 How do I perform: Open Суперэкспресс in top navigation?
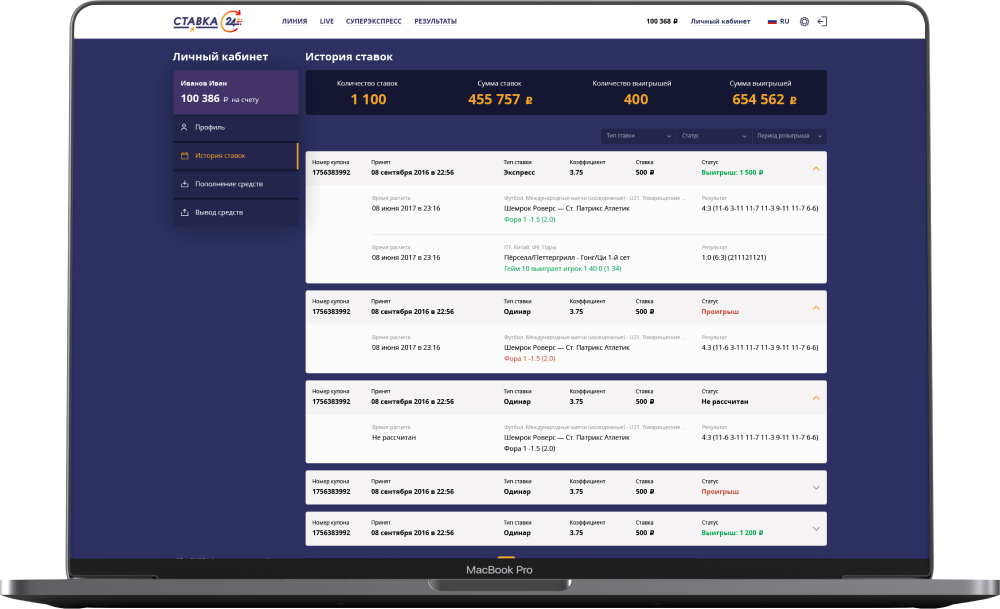coord(374,21)
